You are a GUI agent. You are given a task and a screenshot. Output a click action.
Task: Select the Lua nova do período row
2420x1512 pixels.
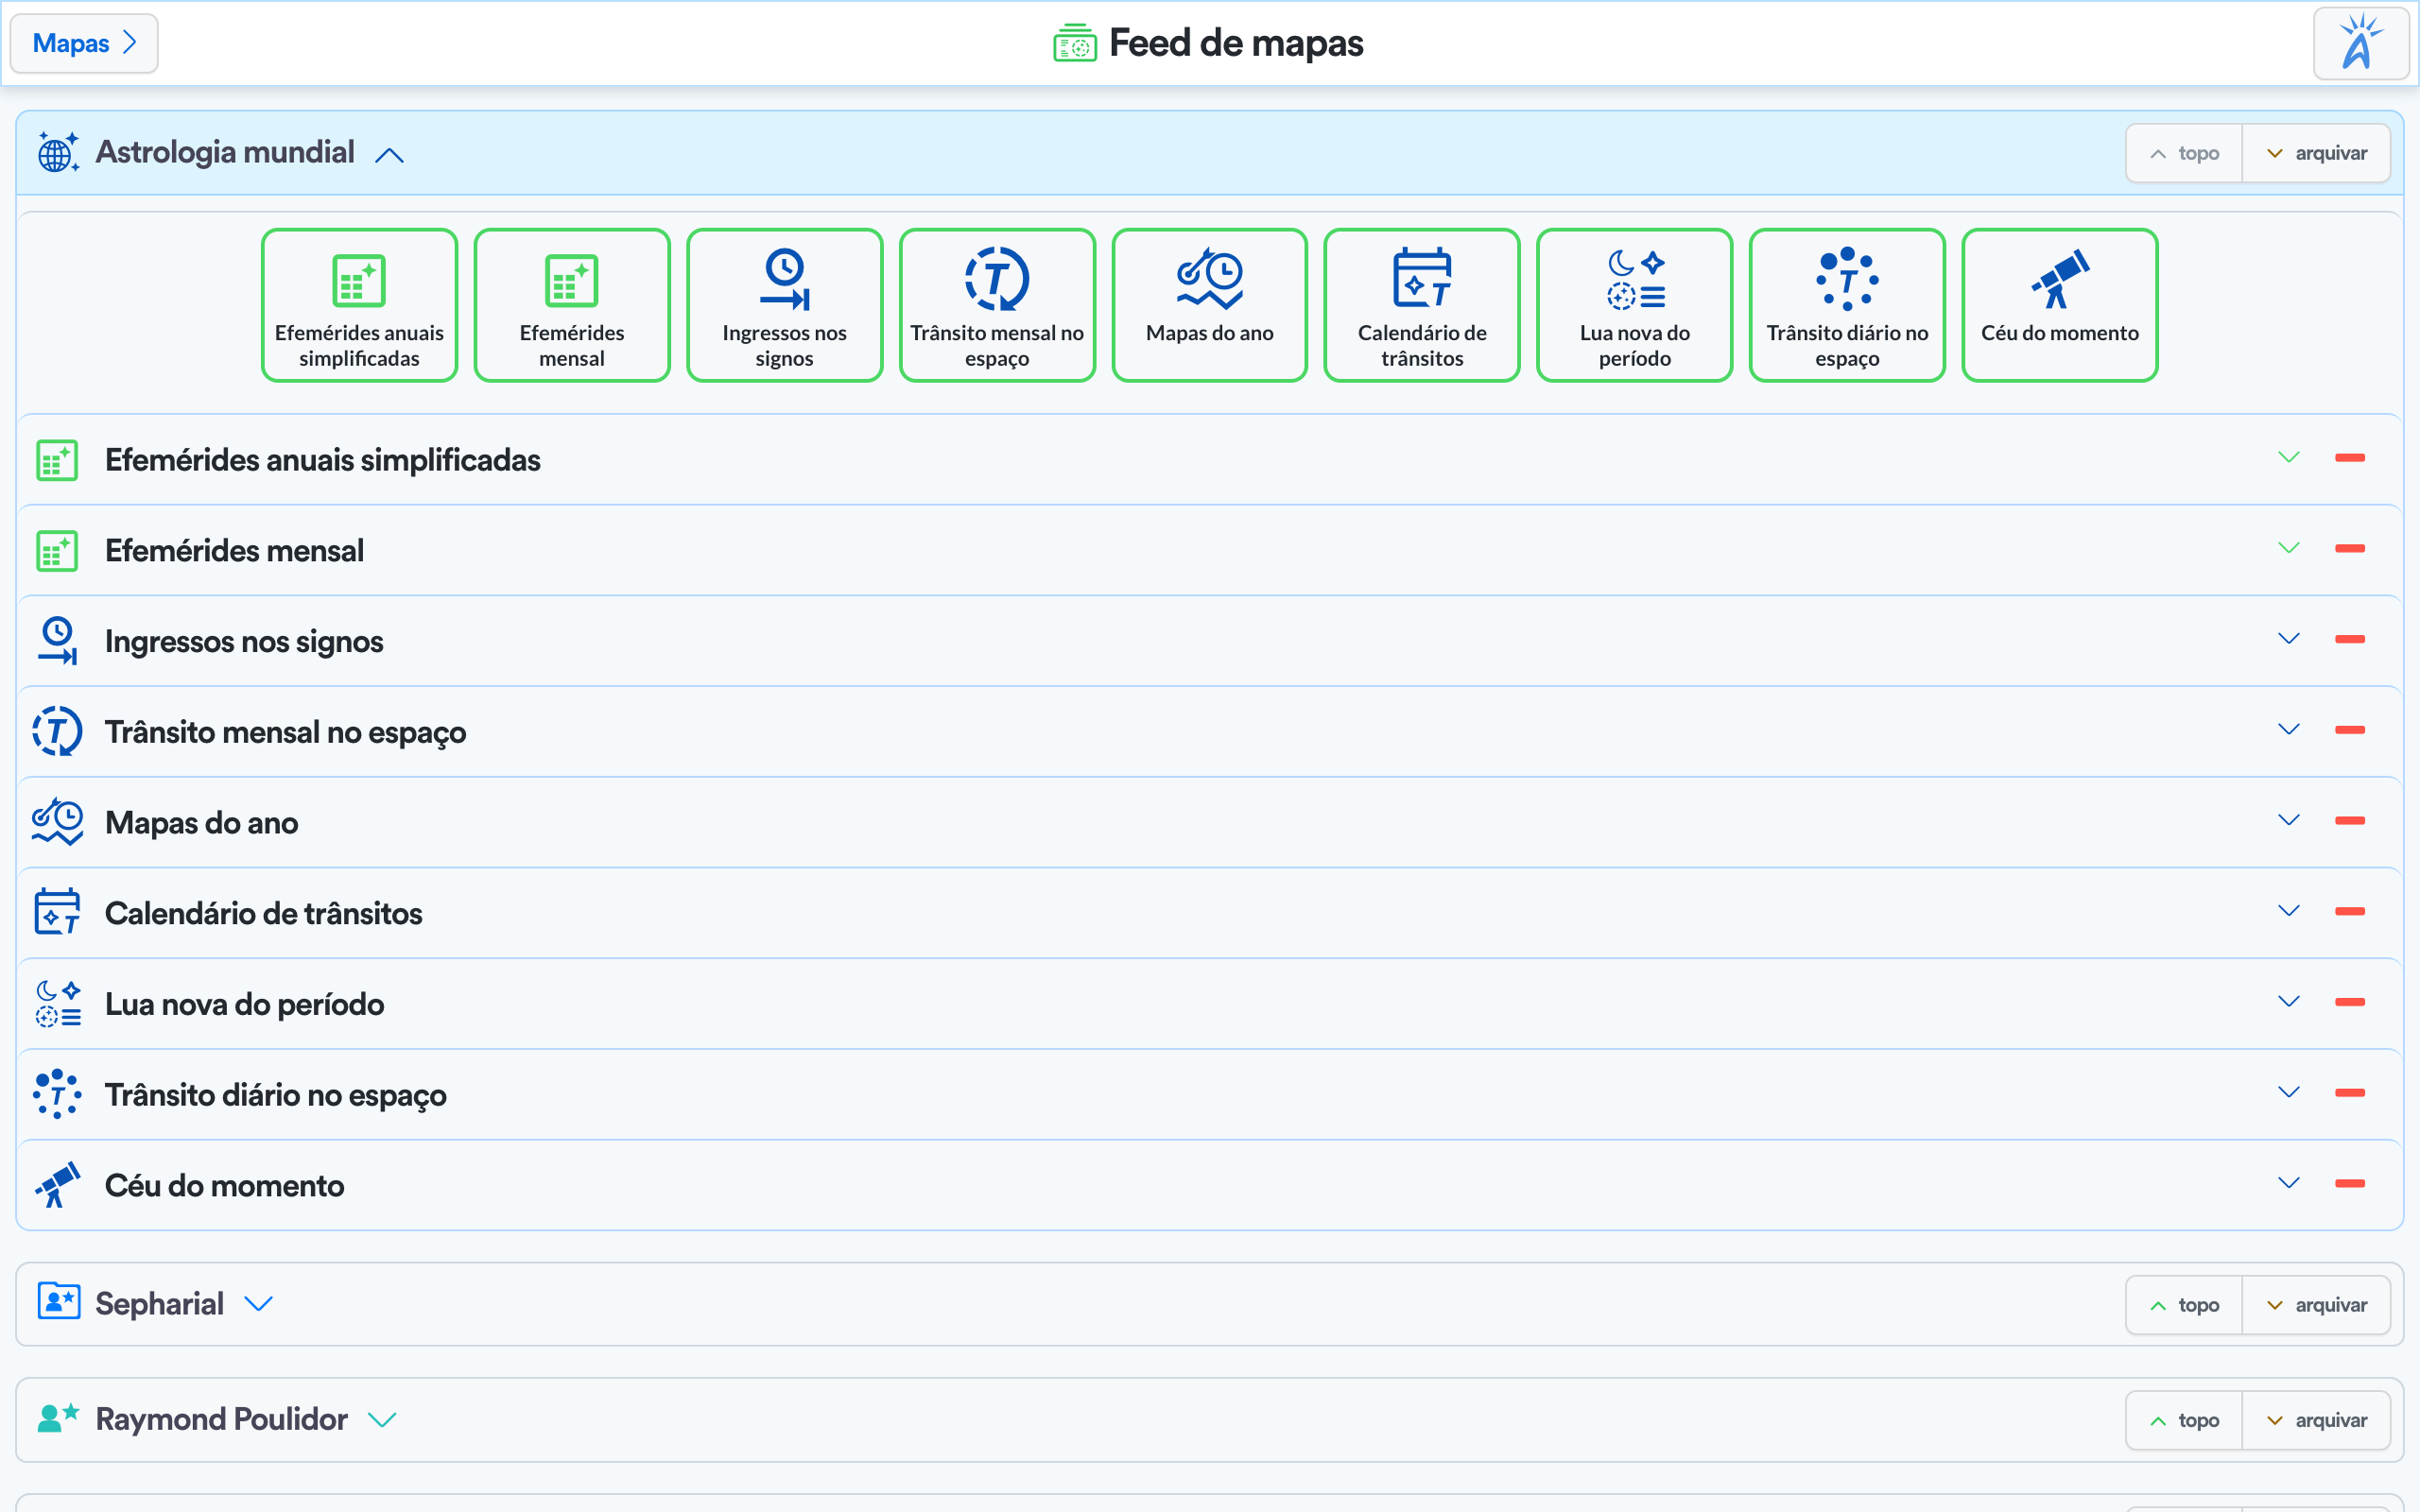click(245, 1004)
